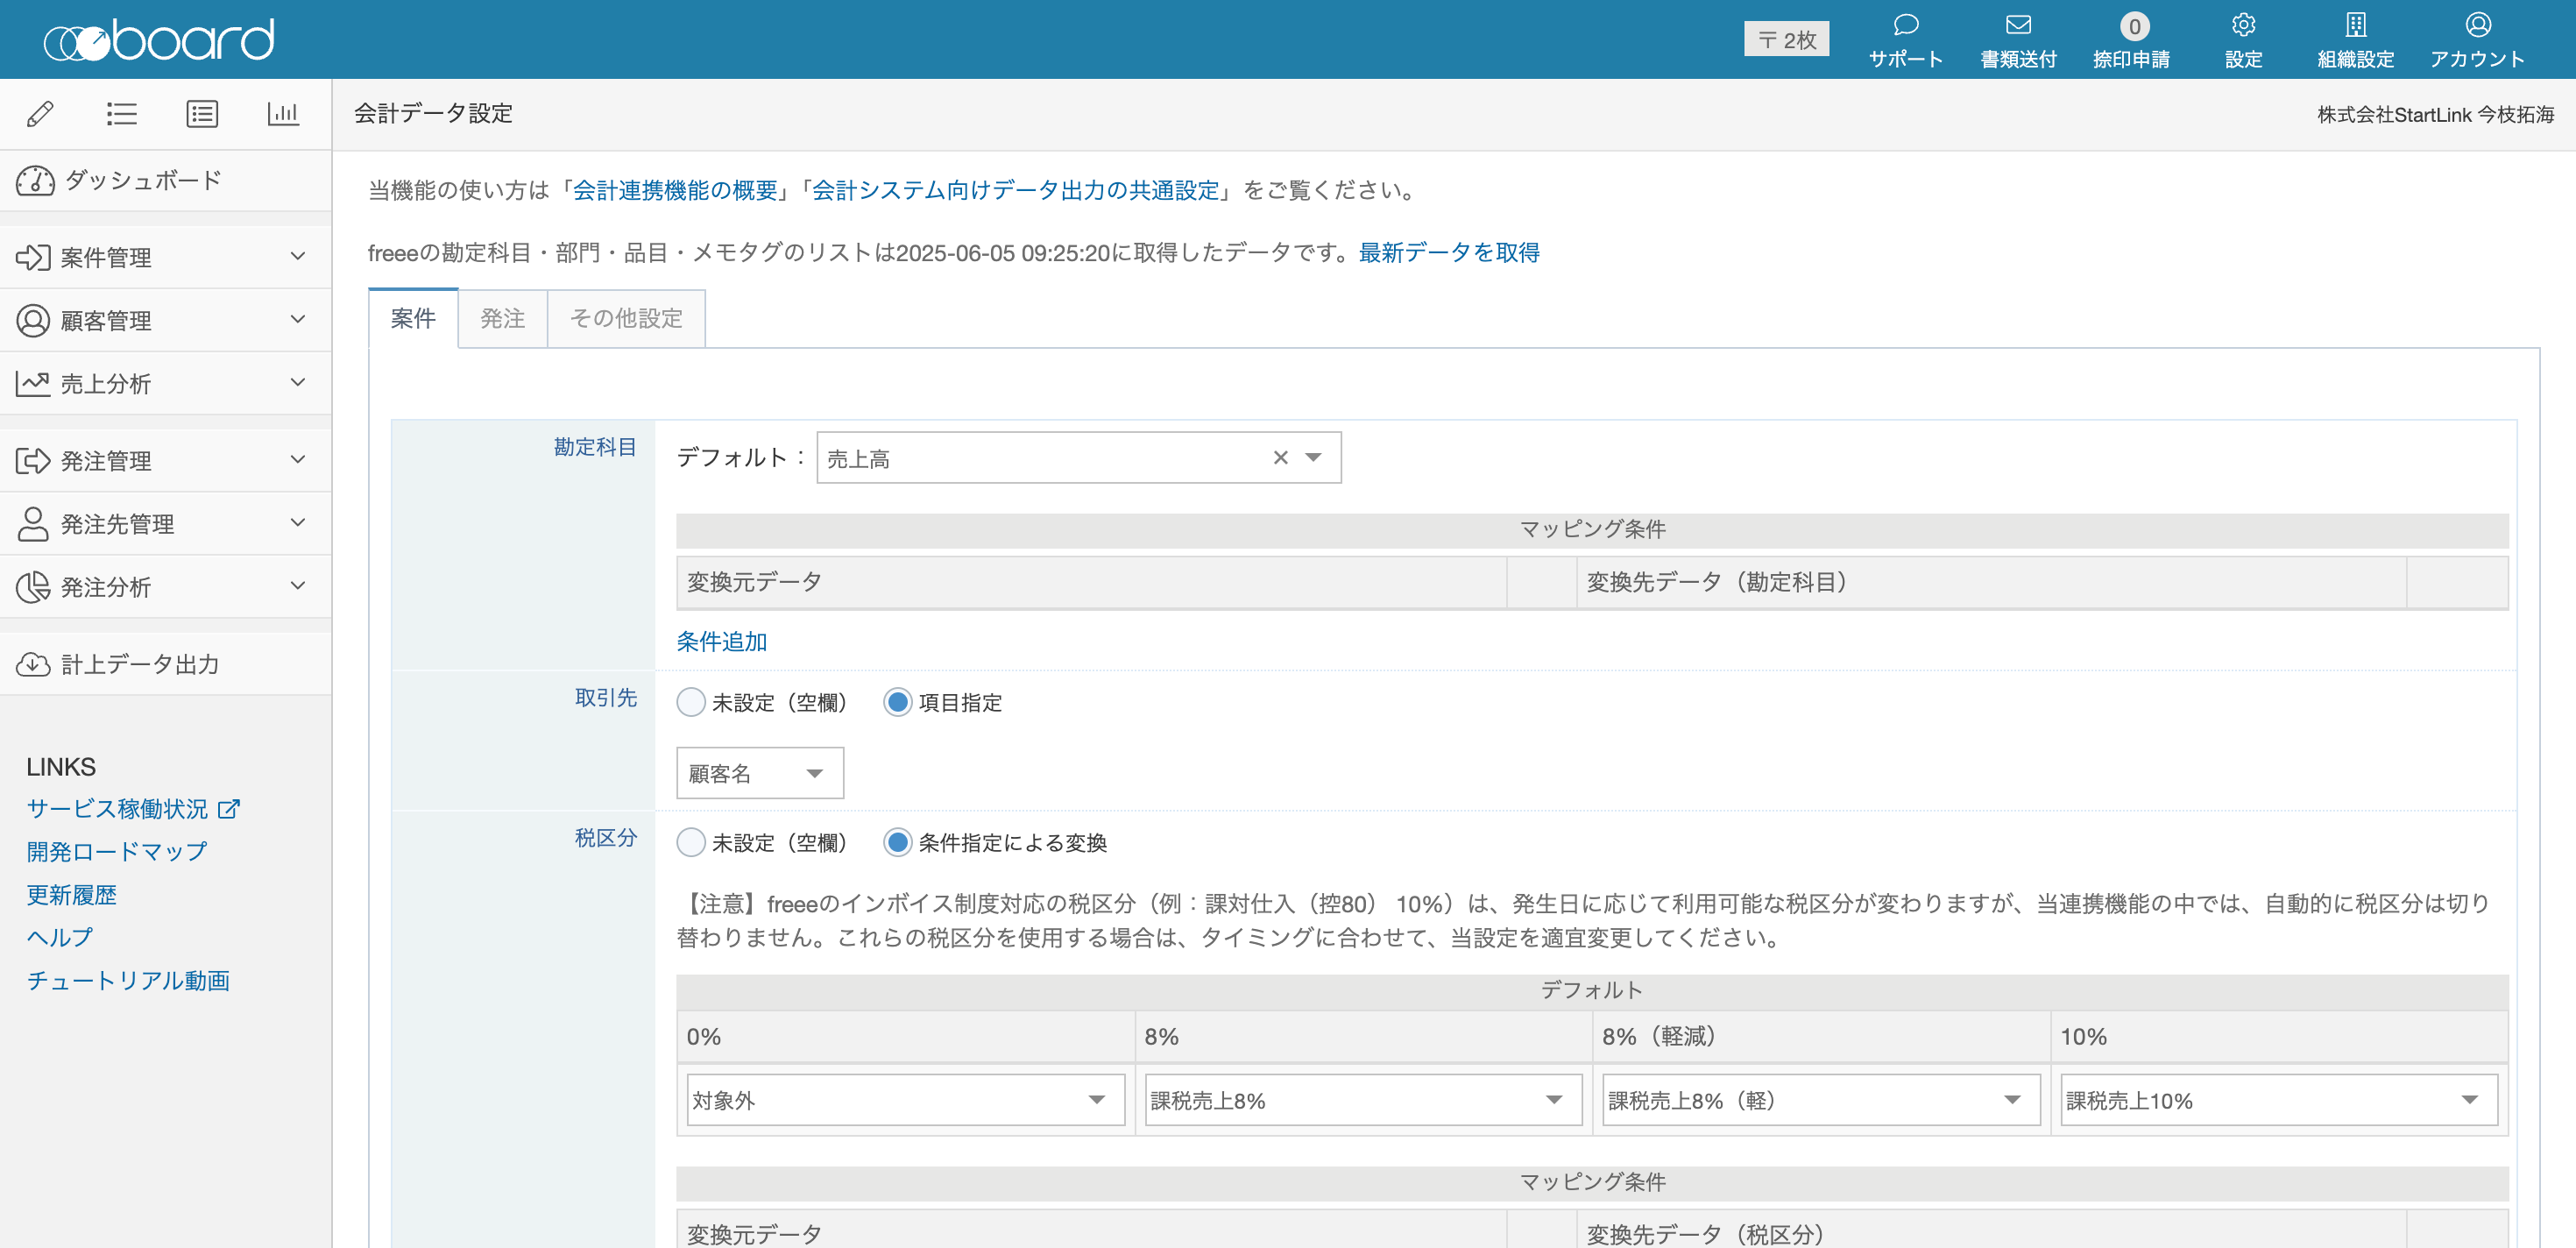Expand 発注先管理 chevron

coord(298,523)
